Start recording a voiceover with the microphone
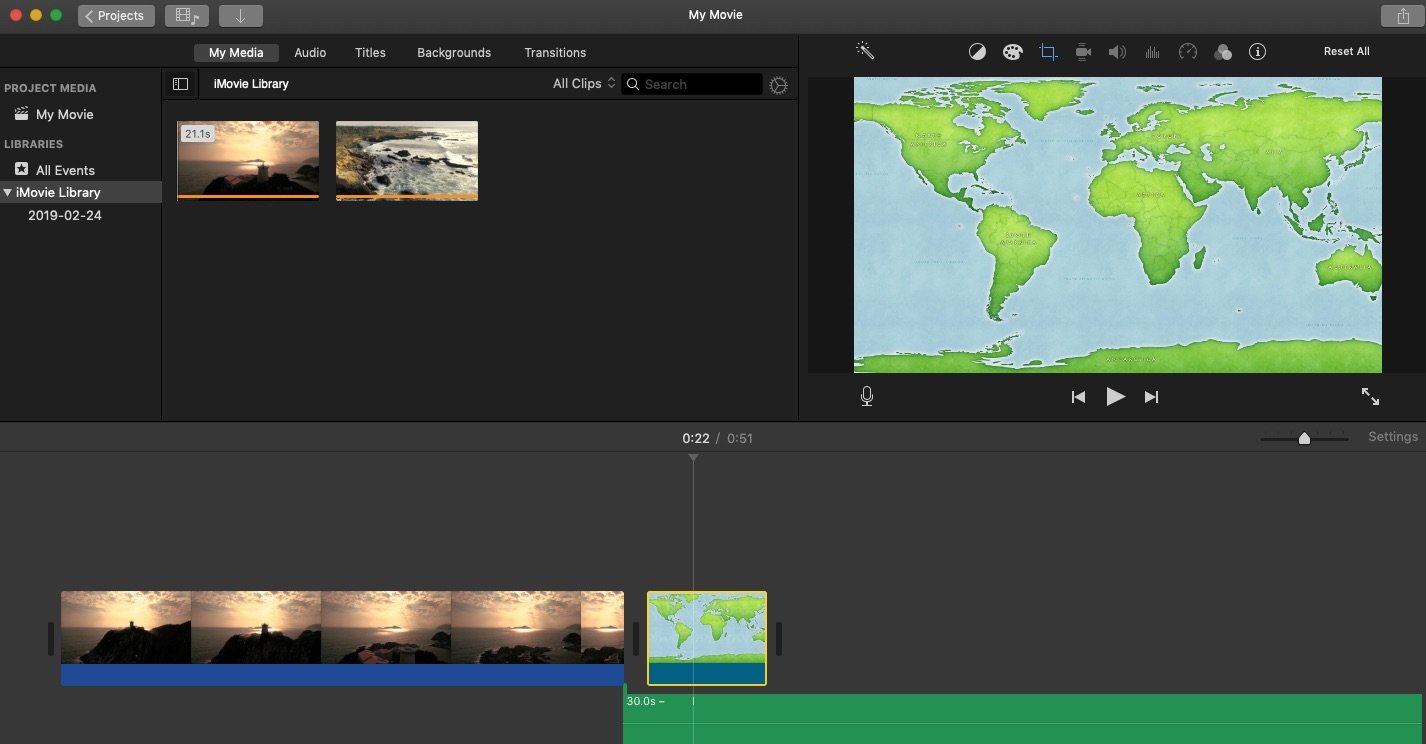Viewport: 1426px width, 744px height. point(866,396)
